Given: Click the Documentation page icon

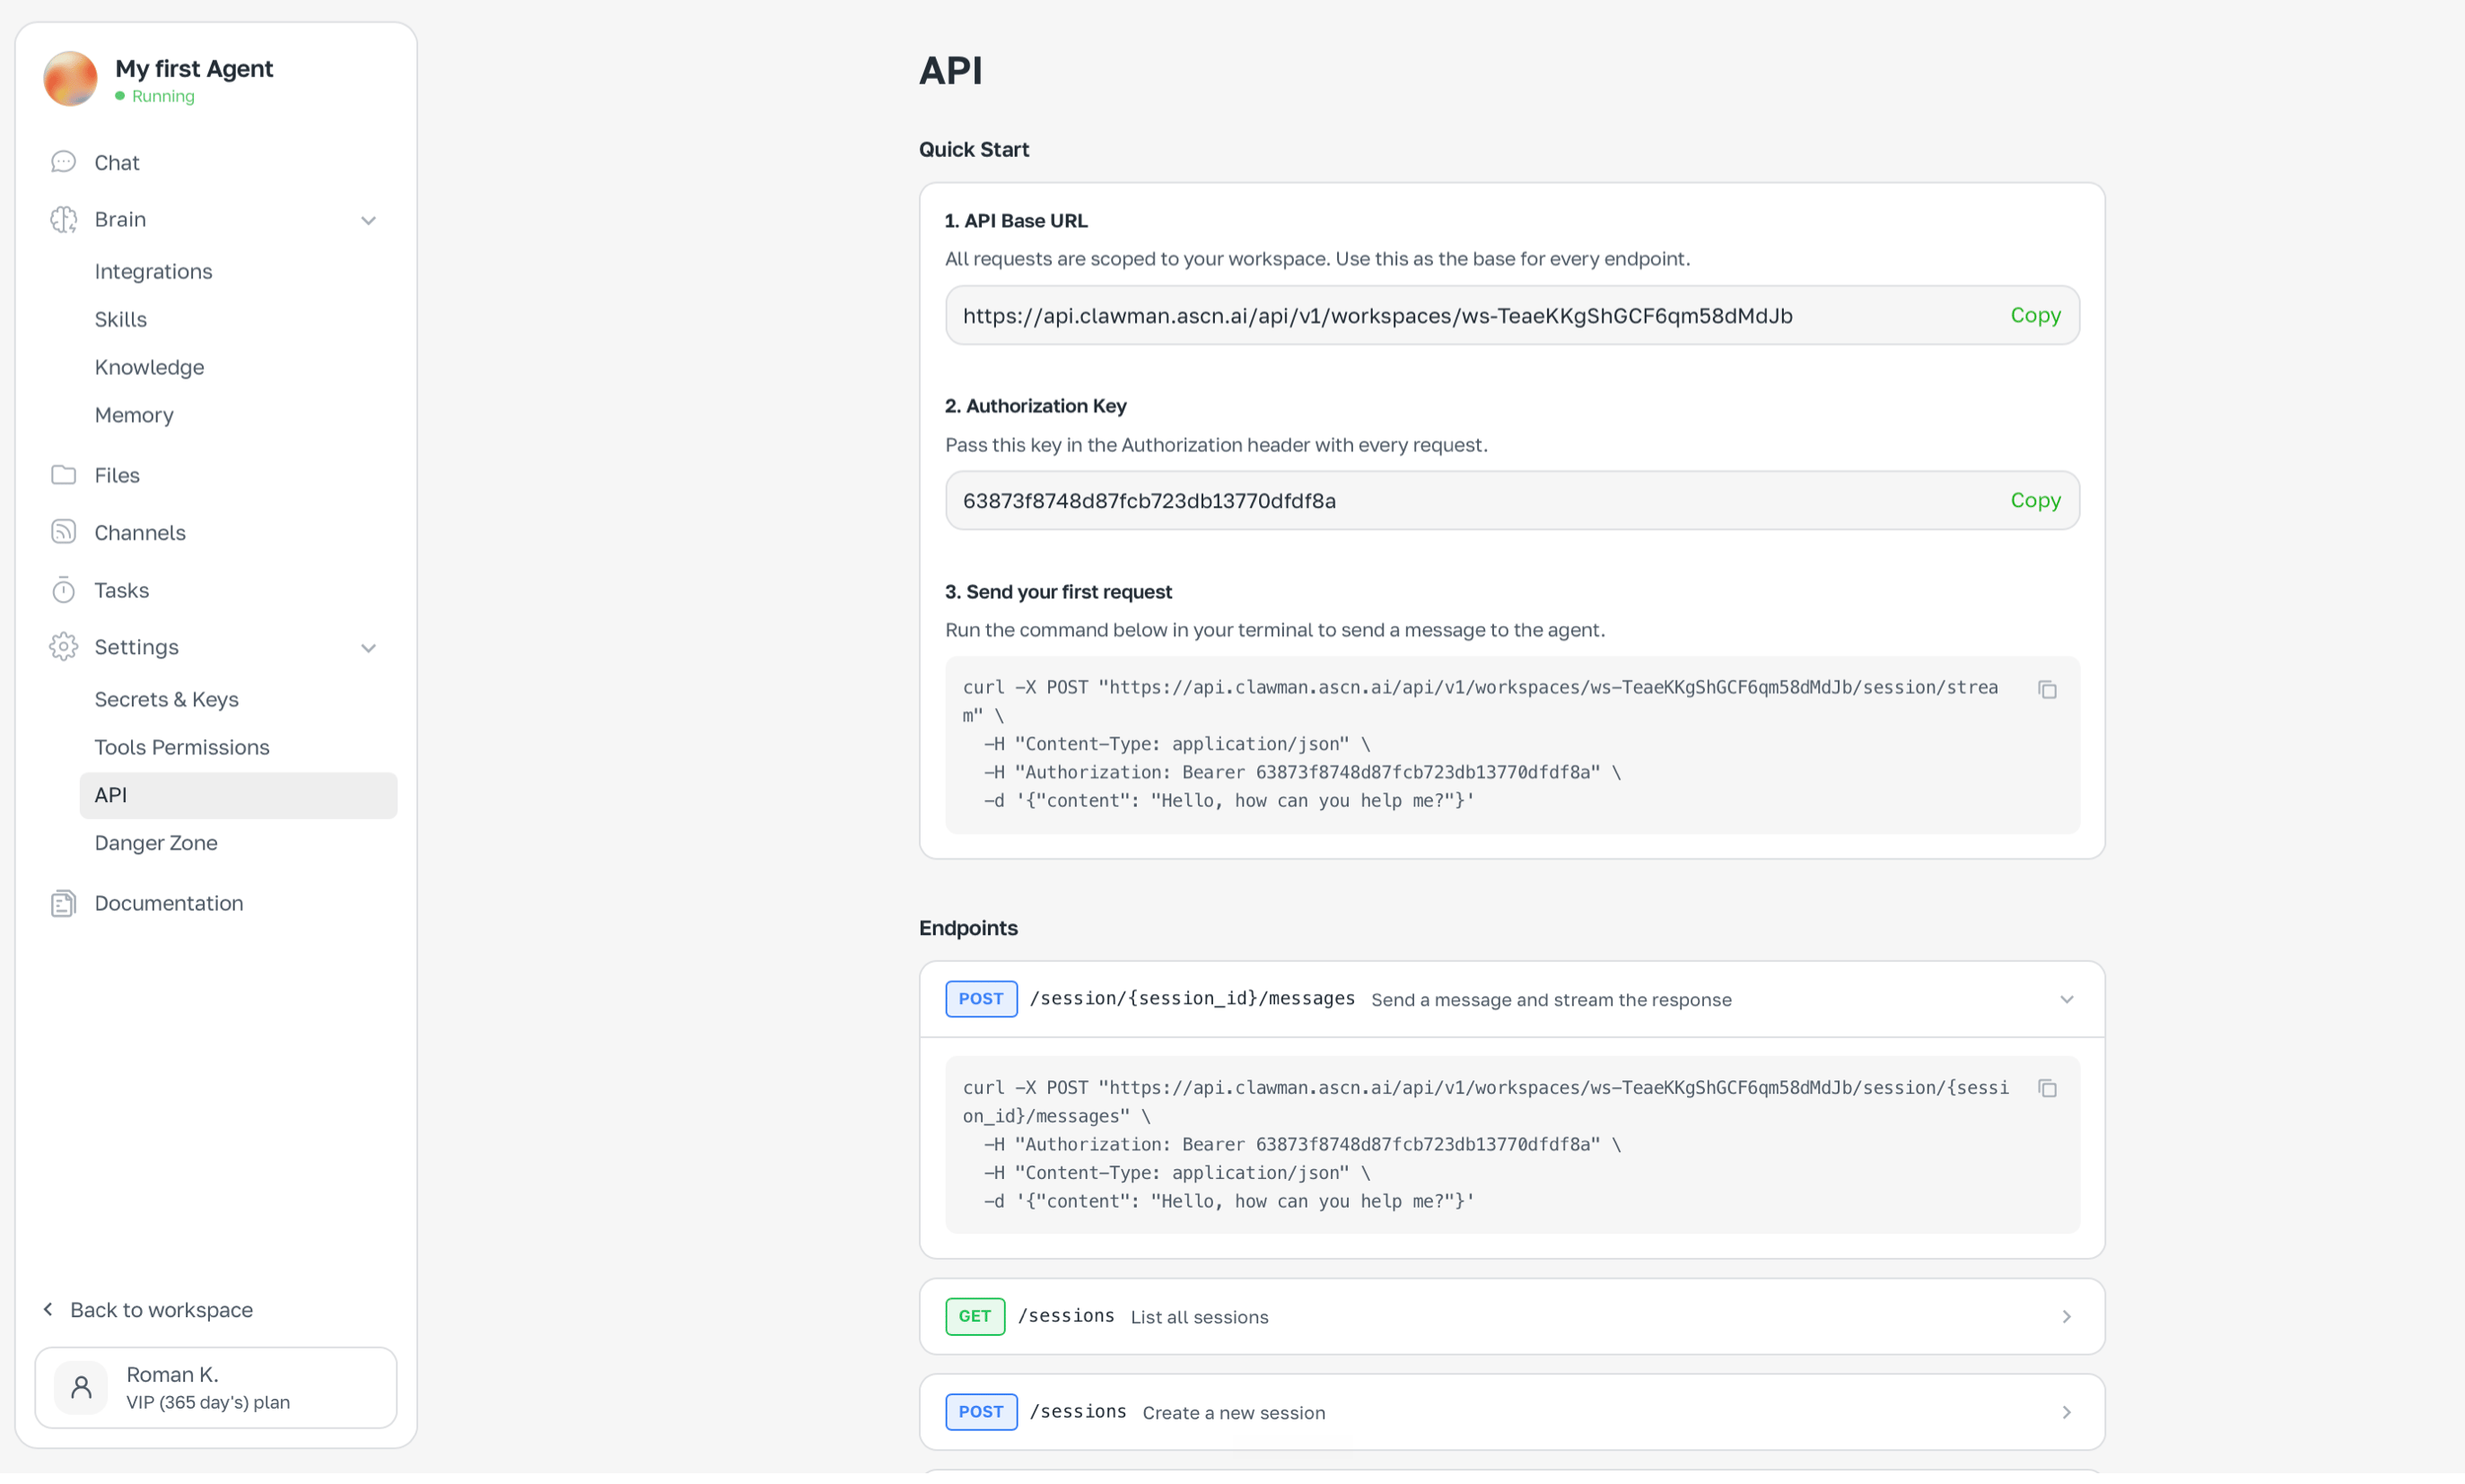Looking at the screenshot, I should pos(64,903).
